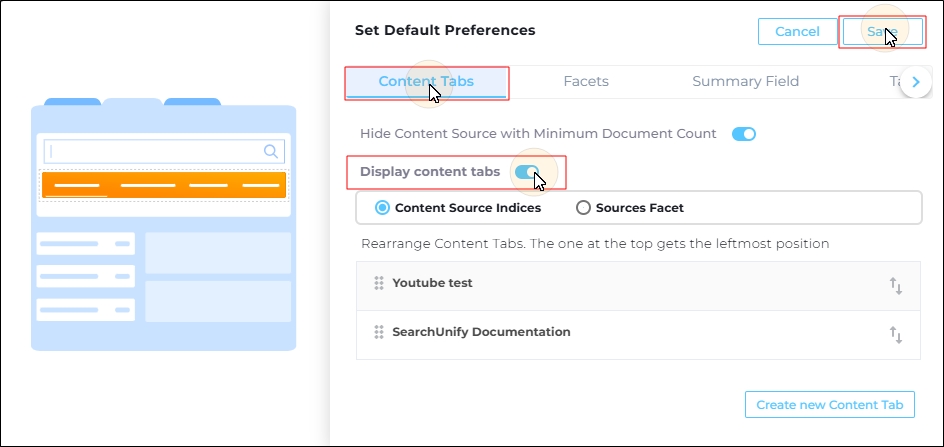Screen dimensions: 944x447
Task: Click the search field in layout preview
Action: pos(163,151)
